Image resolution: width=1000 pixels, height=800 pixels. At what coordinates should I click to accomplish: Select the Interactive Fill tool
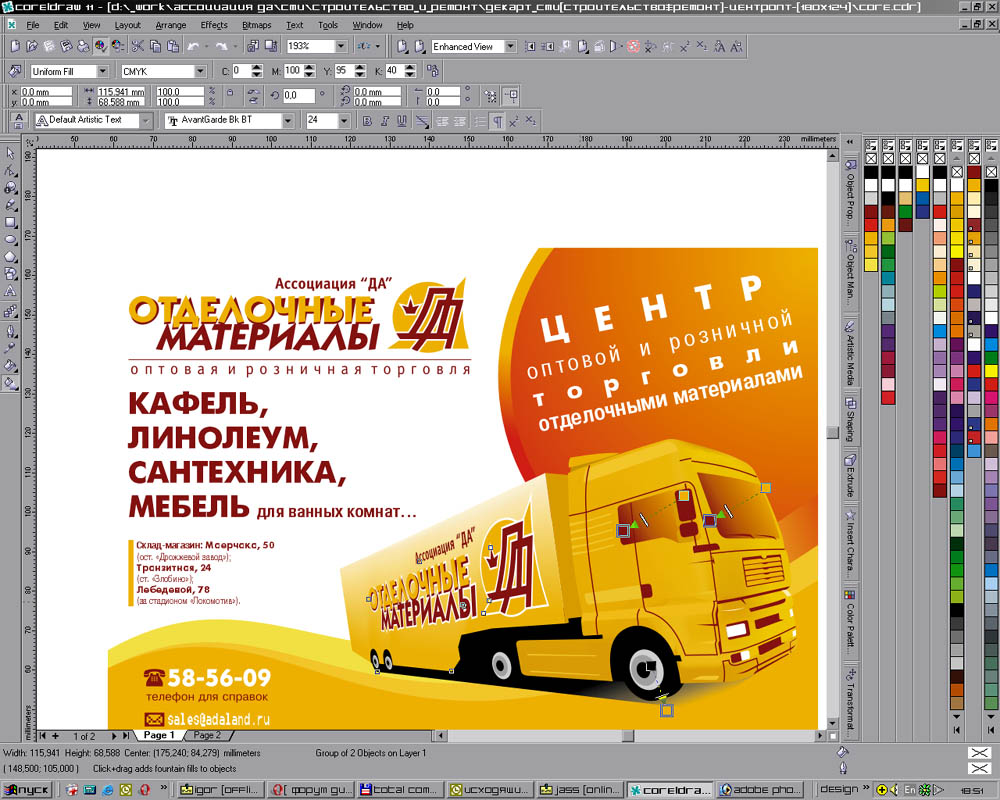(10, 383)
